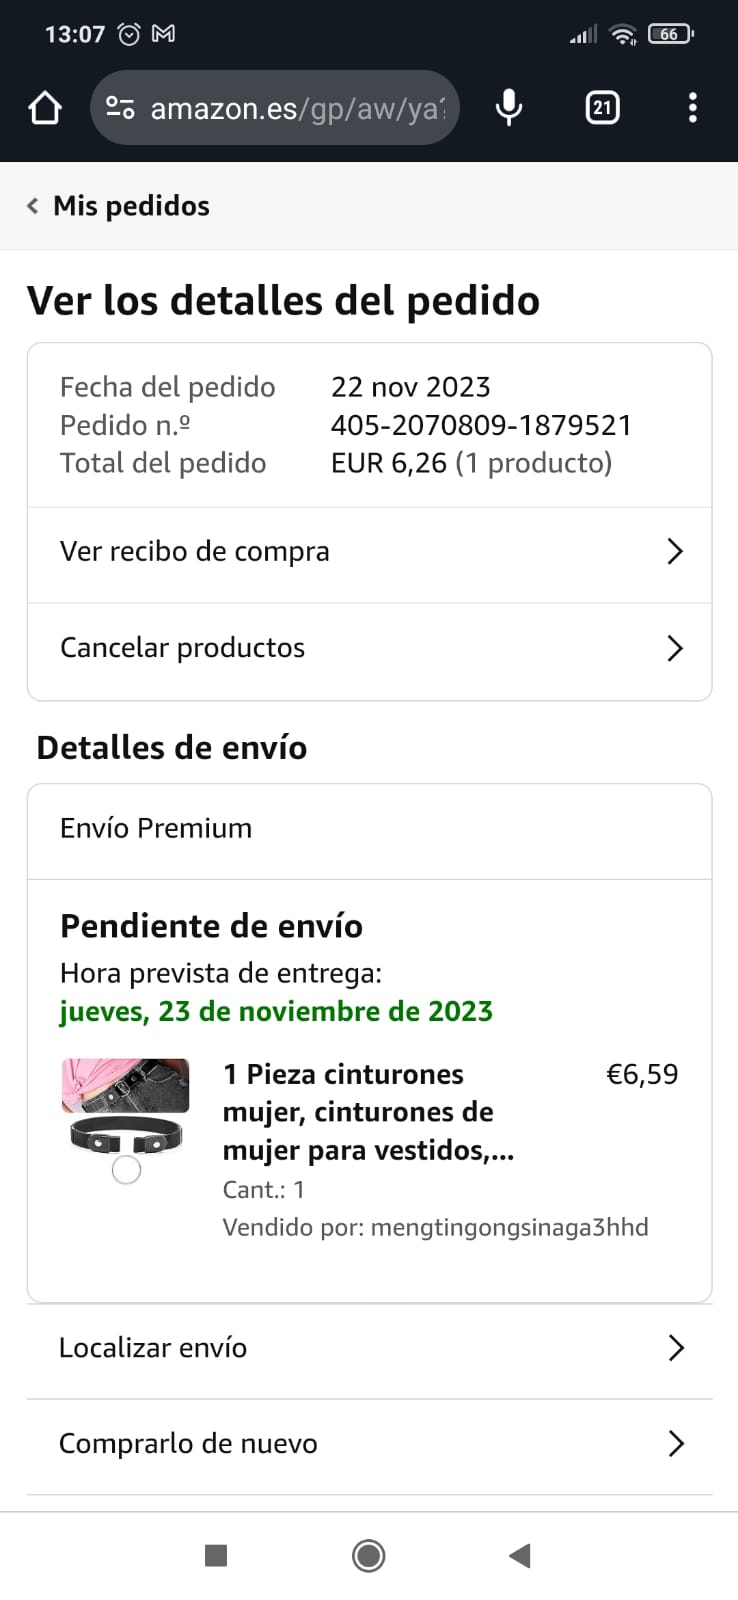Tap the Android recent apps square
Image resolution: width=738 pixels, height=1600 pixels.
tap(216, 1555)
